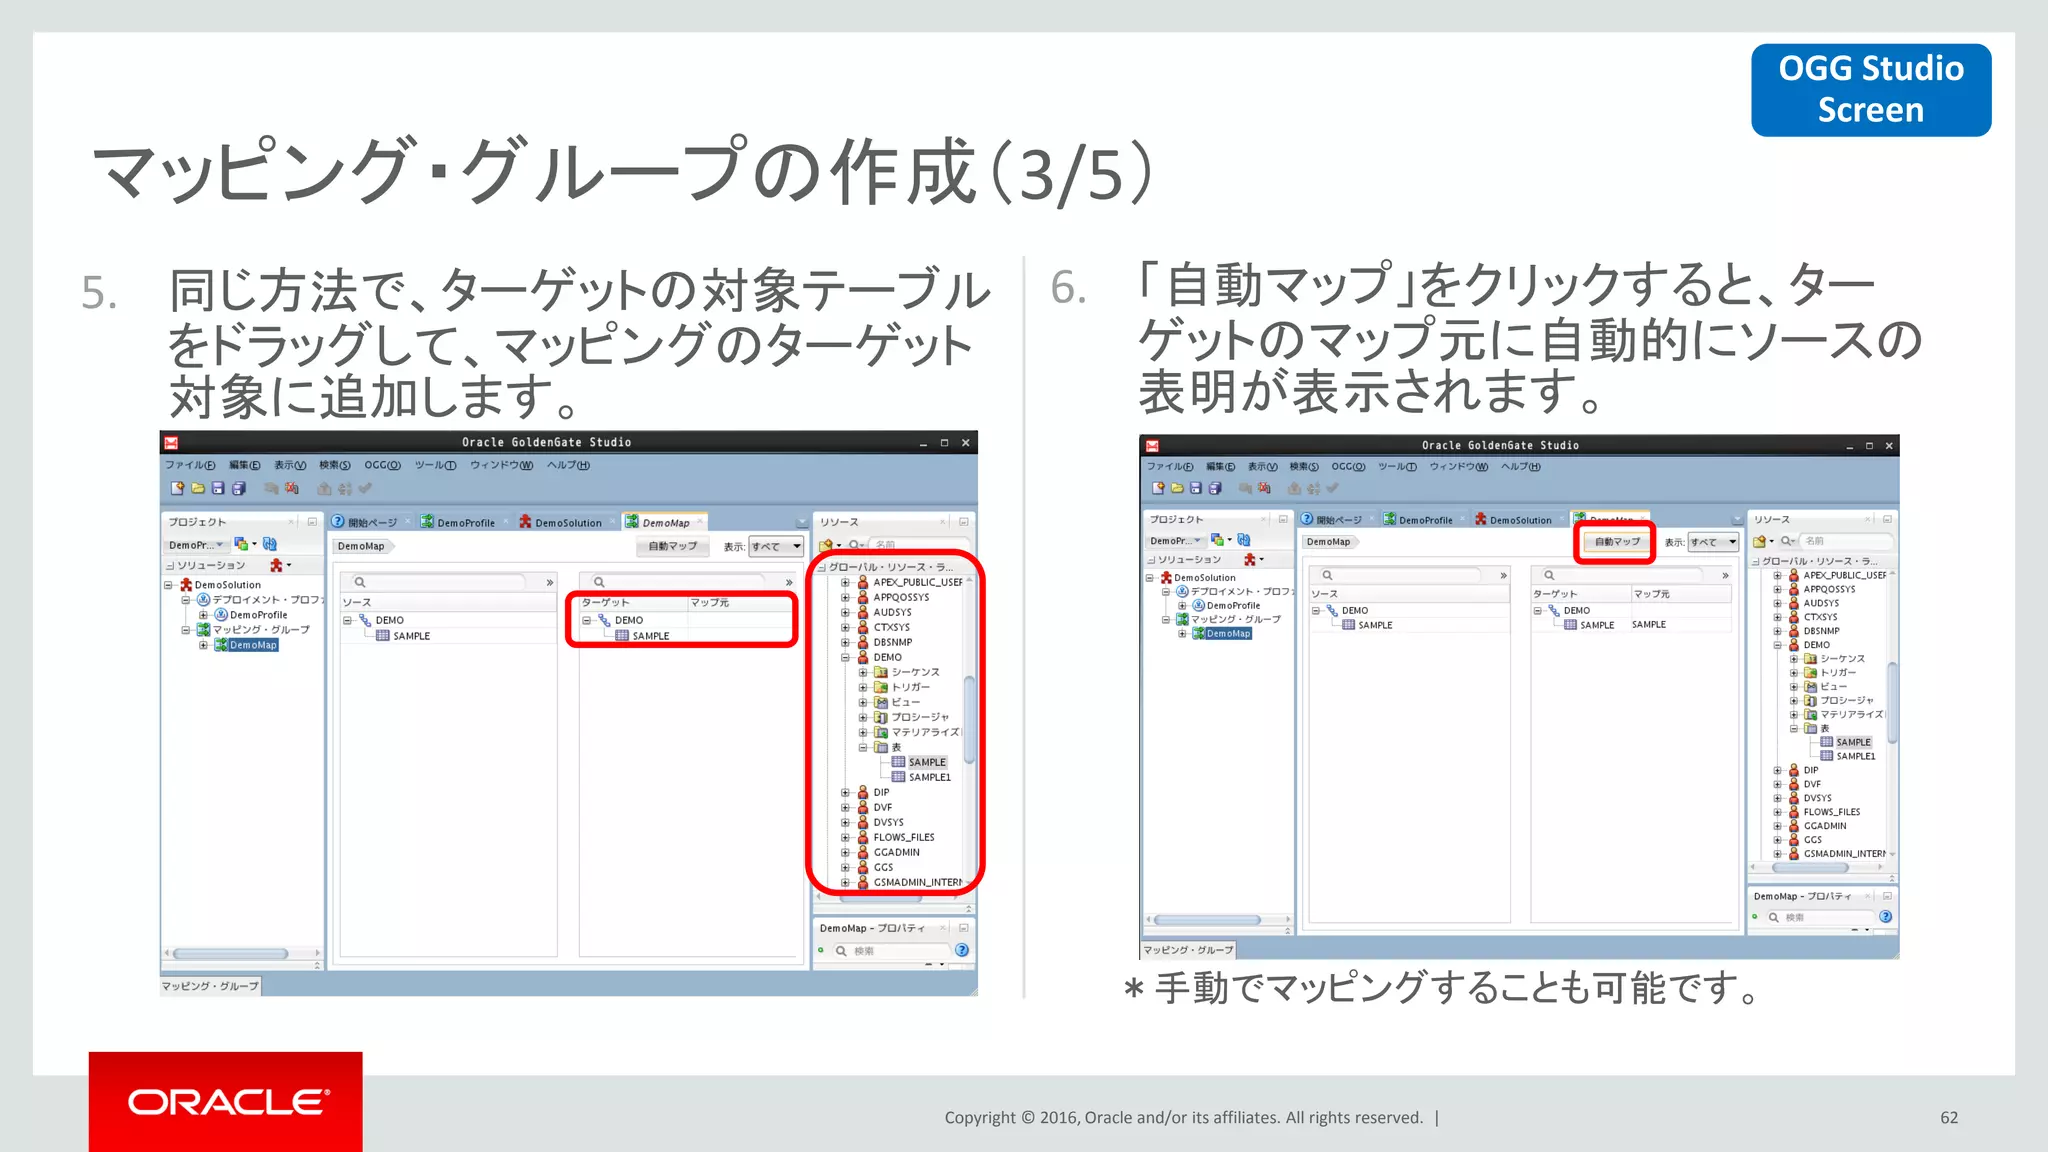Collapse 表 folder in right Resources tree
The height and width of the screenshot is (1152, 2048).
[x=1794, y=728]
